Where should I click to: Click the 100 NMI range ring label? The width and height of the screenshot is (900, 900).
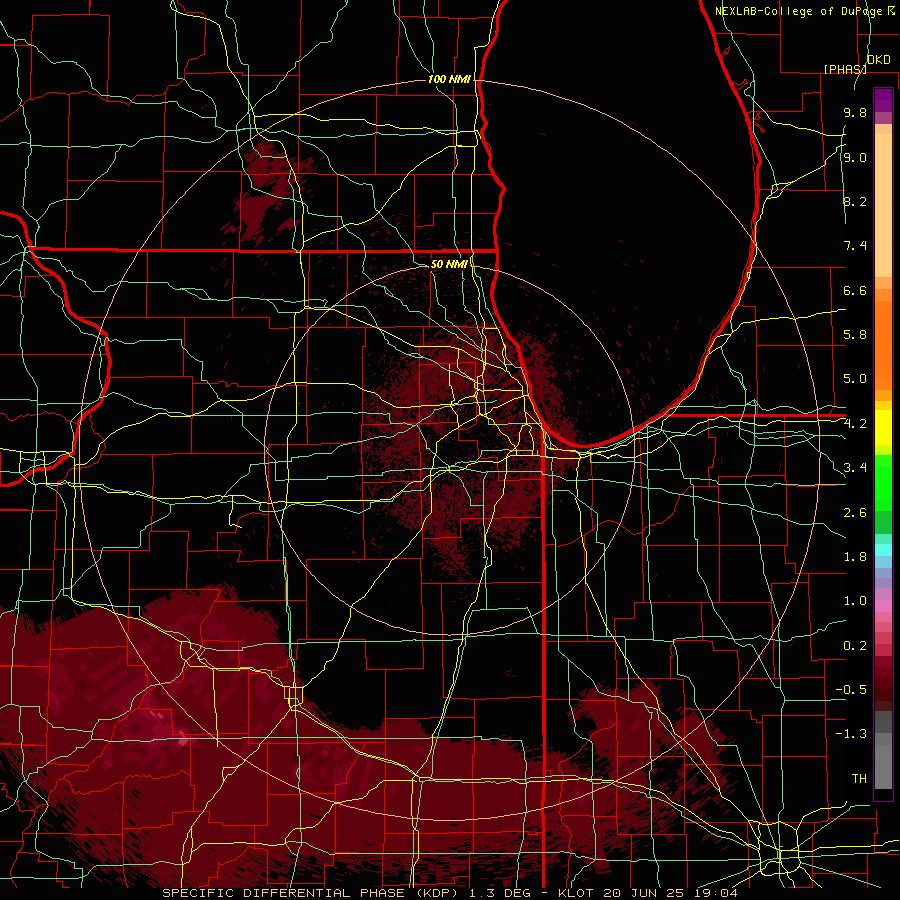[x=449, y=79]
